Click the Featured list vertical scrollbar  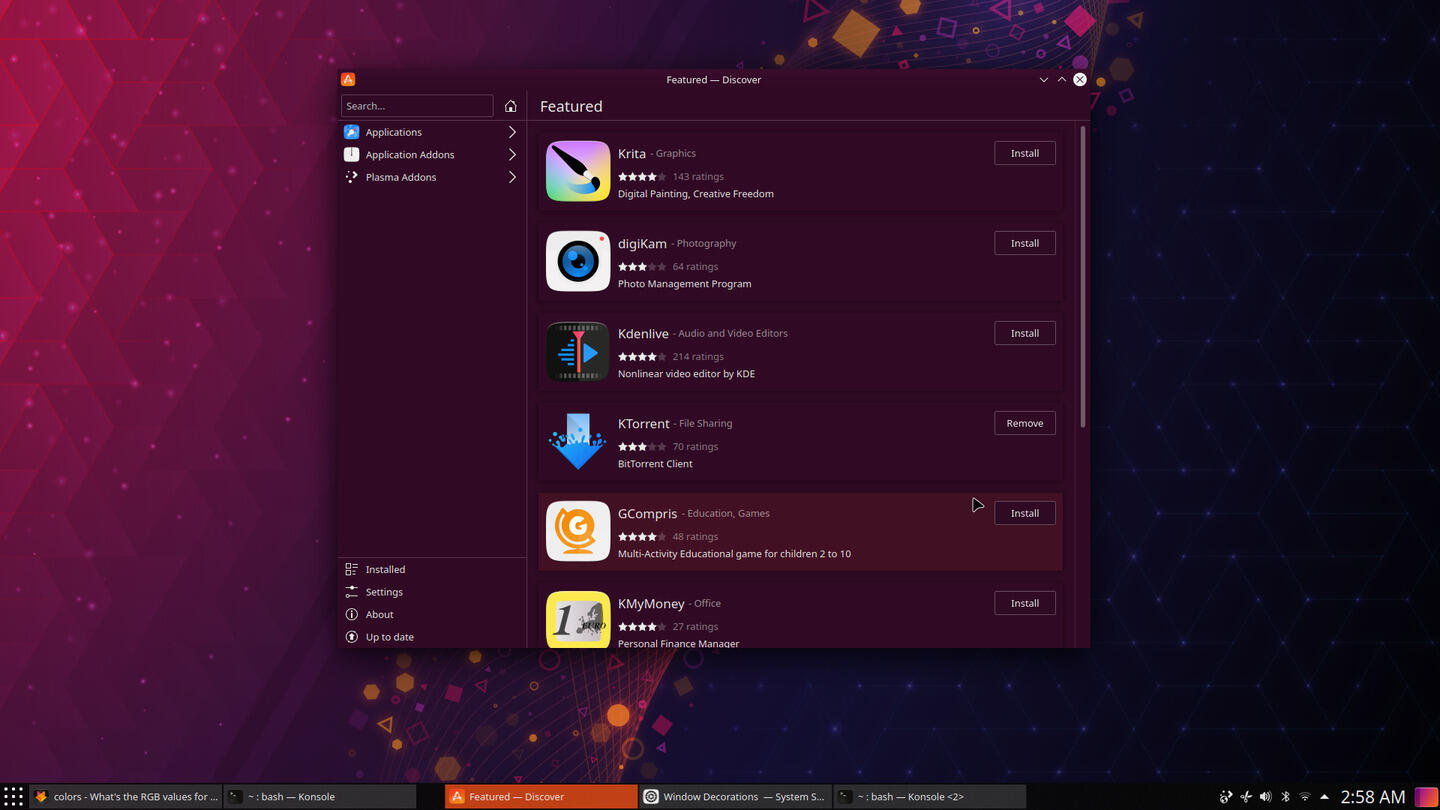(1082, 278)
